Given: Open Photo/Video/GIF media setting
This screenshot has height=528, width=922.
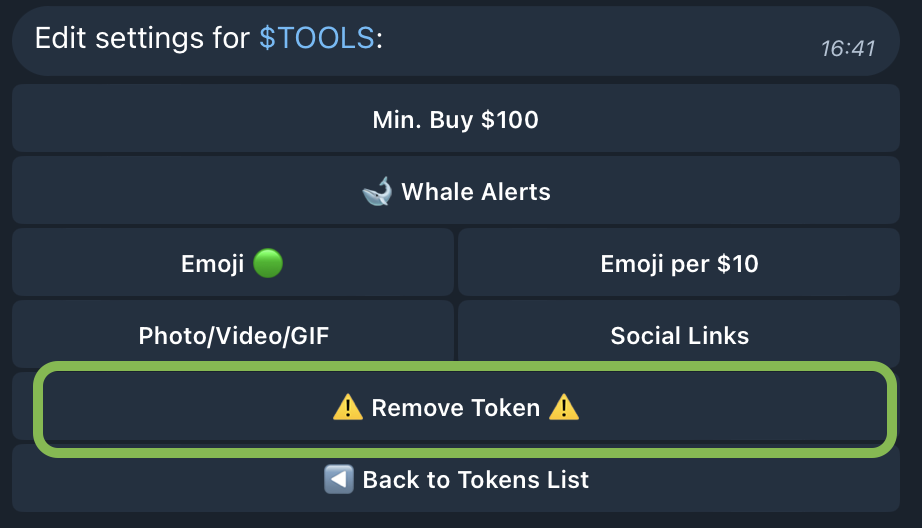Looking at the screenshot, I should [232, 335].
